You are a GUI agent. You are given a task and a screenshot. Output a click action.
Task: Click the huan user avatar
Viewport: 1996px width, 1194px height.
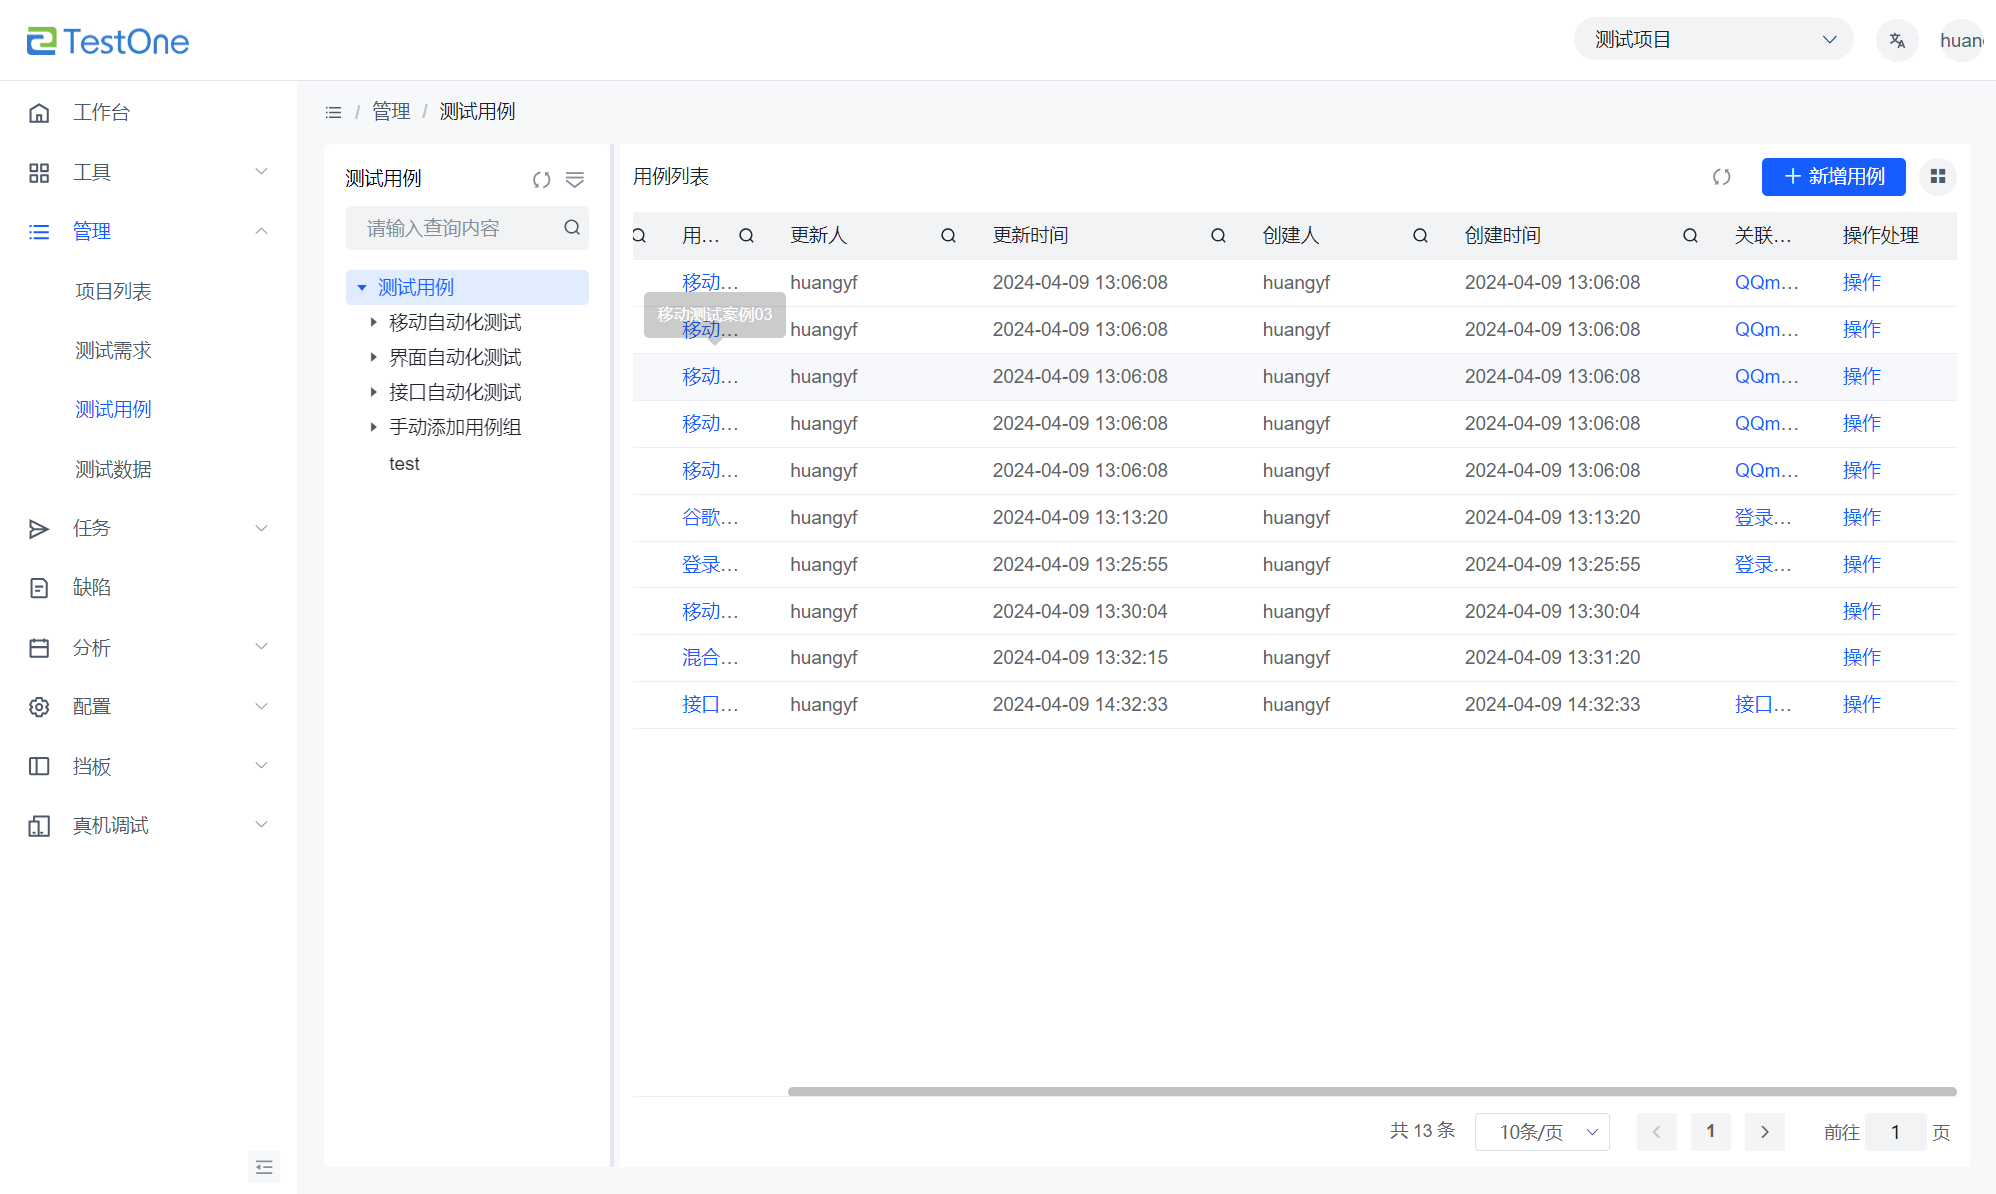tap(1961, 41)
